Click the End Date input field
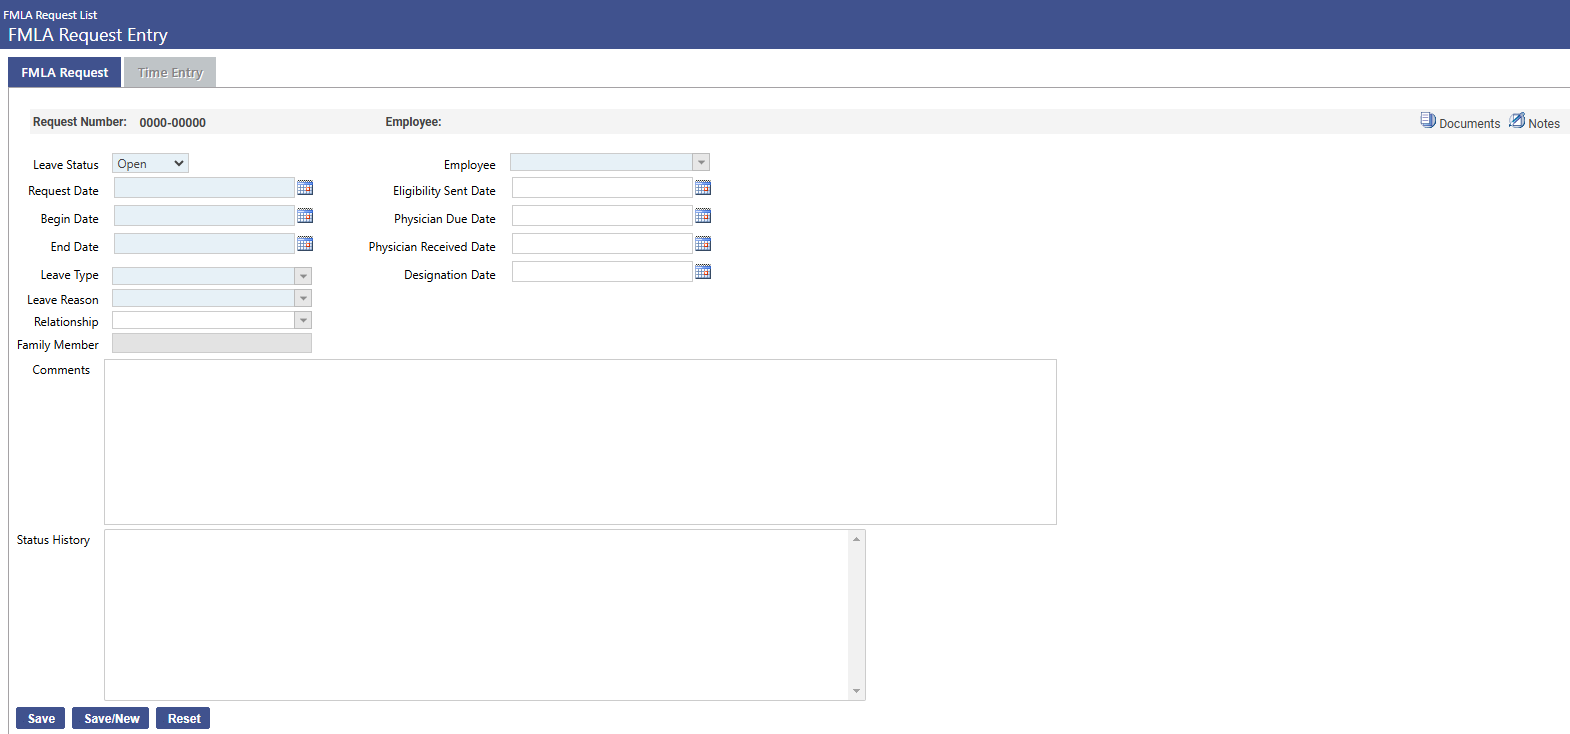 pos(204,244)
